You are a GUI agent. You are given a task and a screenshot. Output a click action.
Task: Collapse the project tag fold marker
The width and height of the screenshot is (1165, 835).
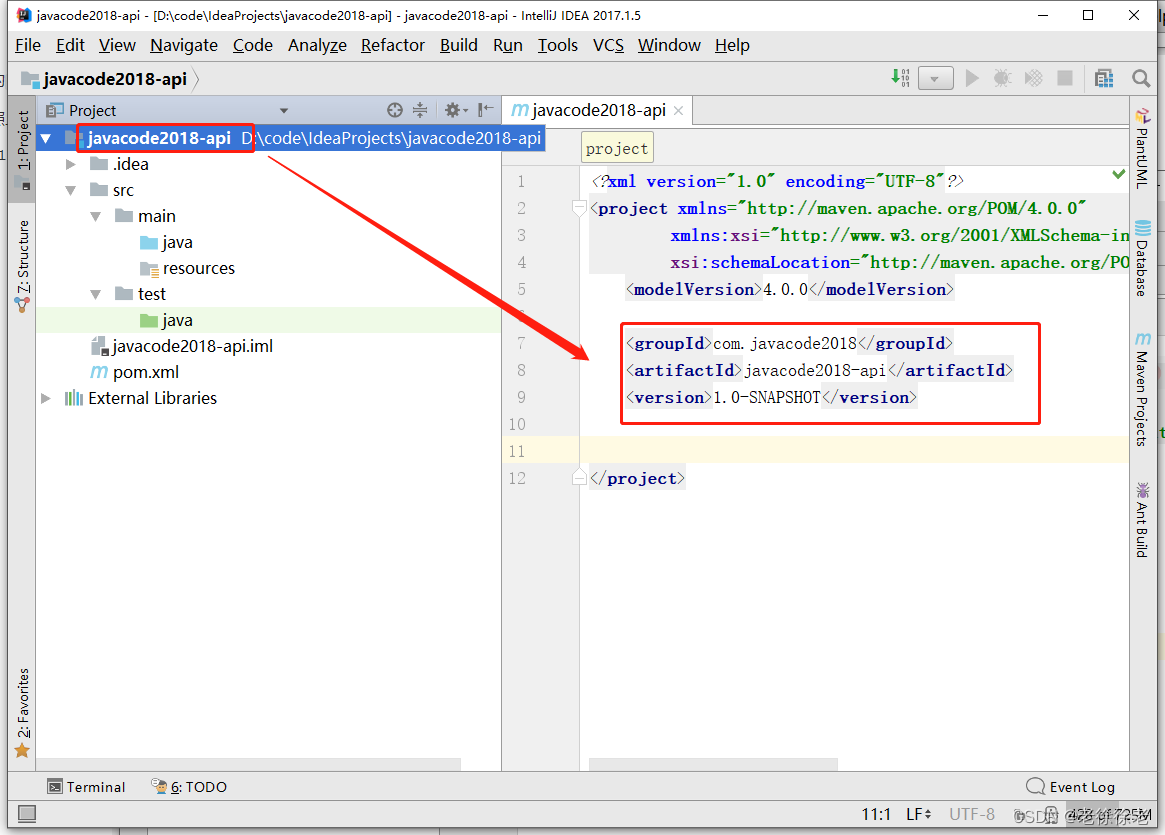pos(580,209)
